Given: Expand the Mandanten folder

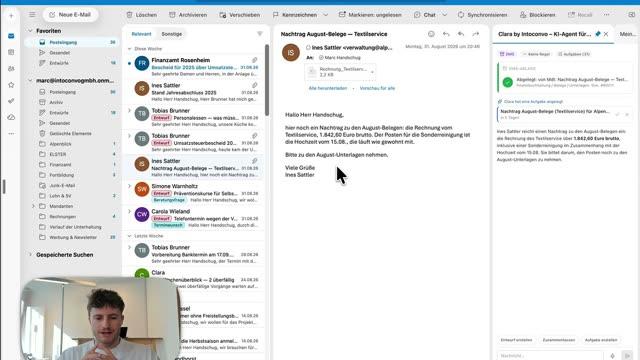Looking at the screenshot, I should [33, 206].
